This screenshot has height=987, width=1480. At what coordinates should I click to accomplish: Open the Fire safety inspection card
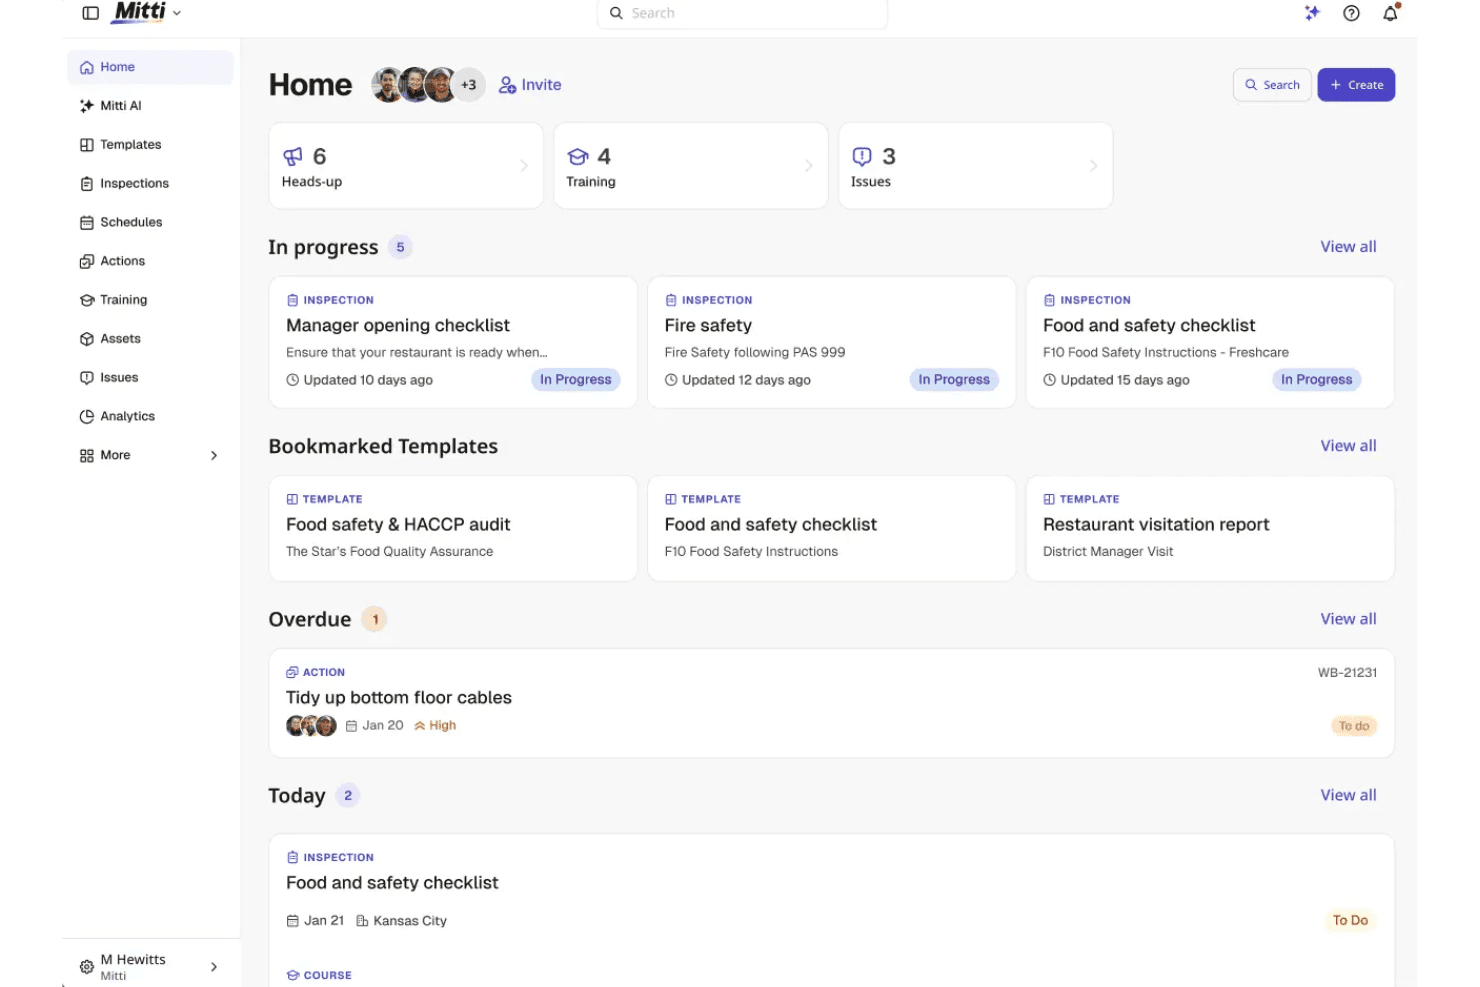831,342
